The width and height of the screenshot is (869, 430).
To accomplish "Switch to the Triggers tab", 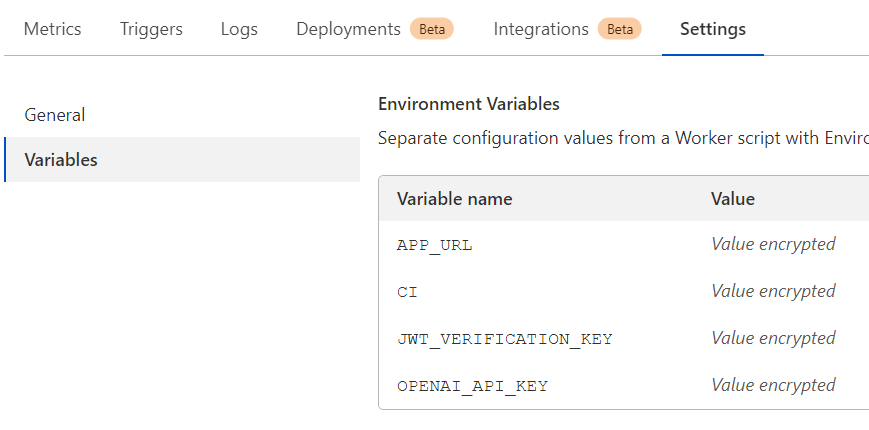I will (151, 29).
